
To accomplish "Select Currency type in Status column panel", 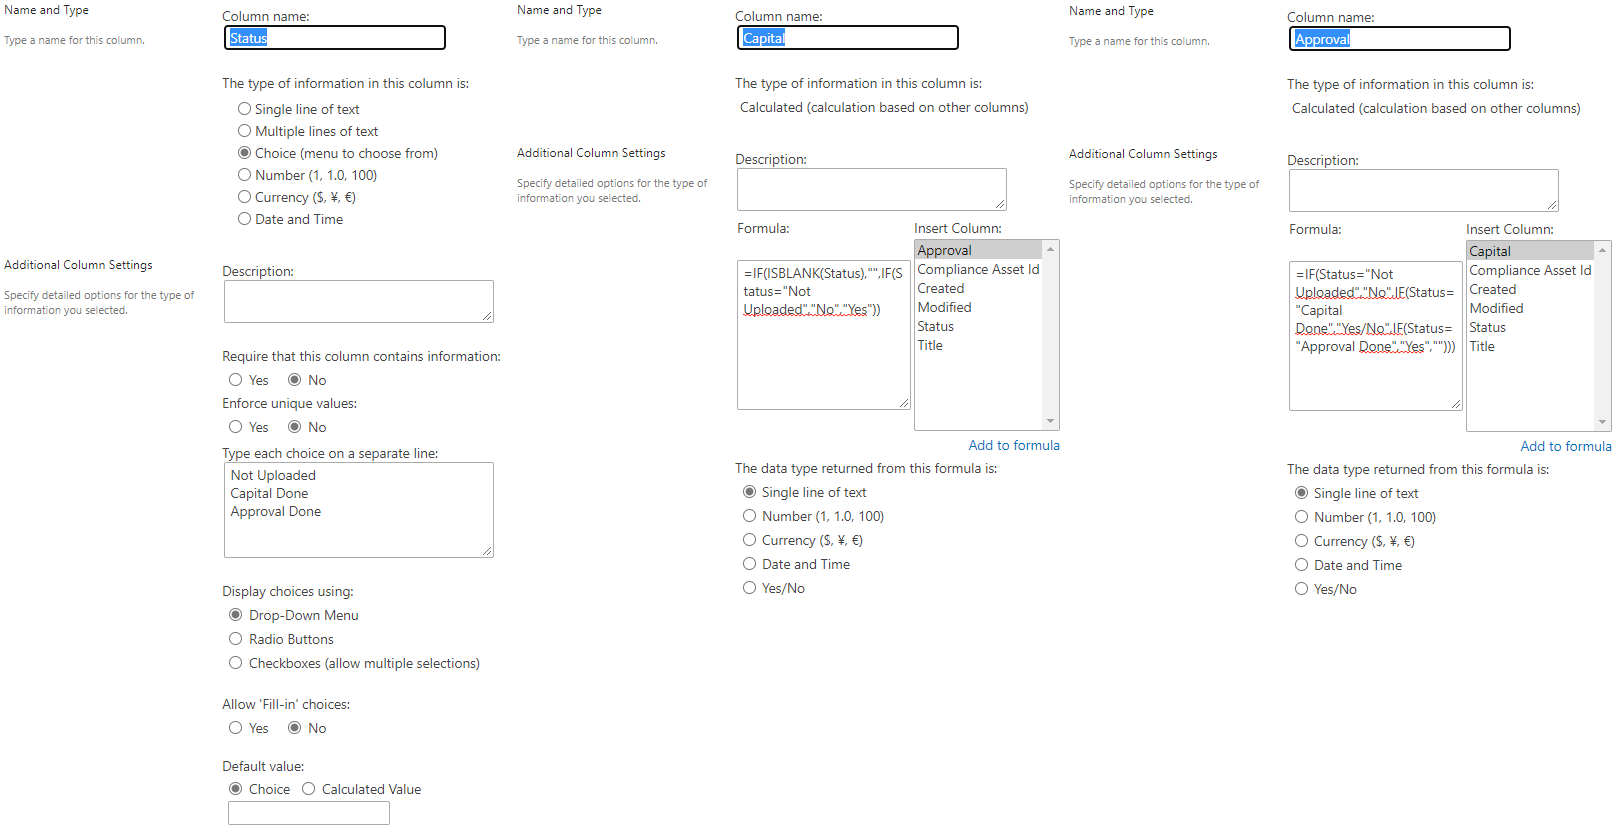I will click(244, 197).
